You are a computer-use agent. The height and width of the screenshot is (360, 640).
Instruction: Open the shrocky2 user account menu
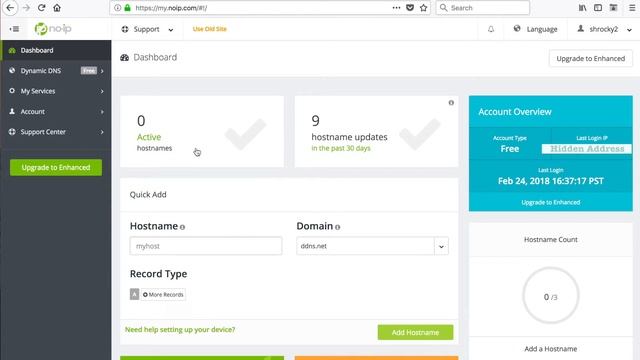coord(604,29)
